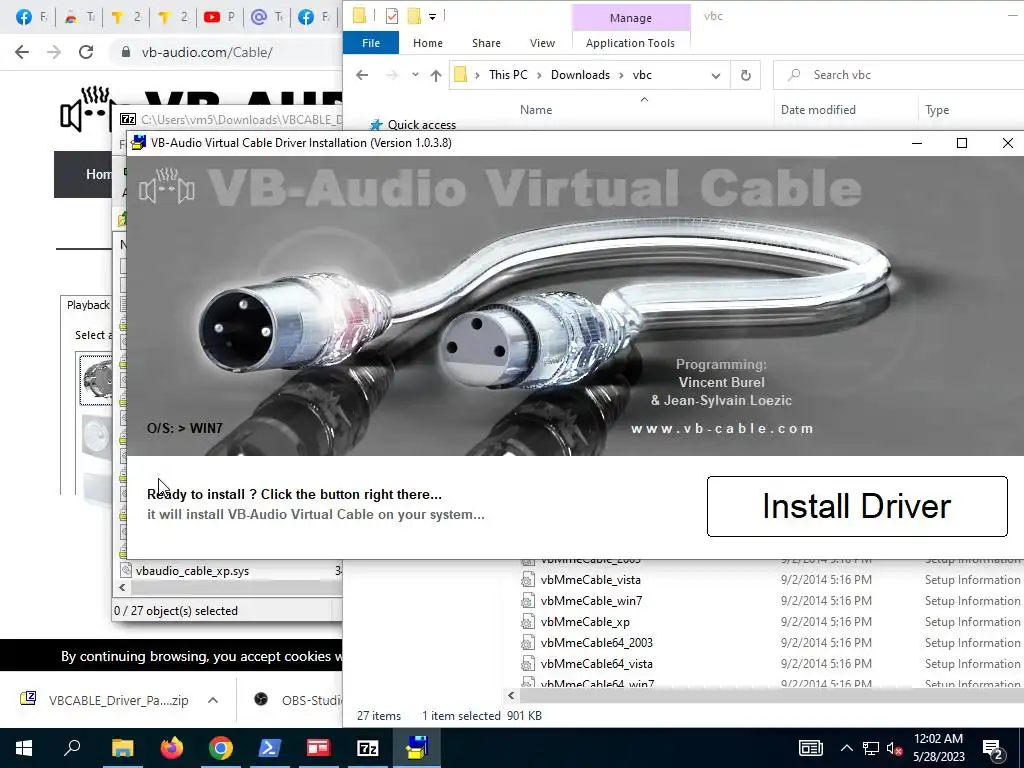Sort files by Date modified column header

pos(818,110)
